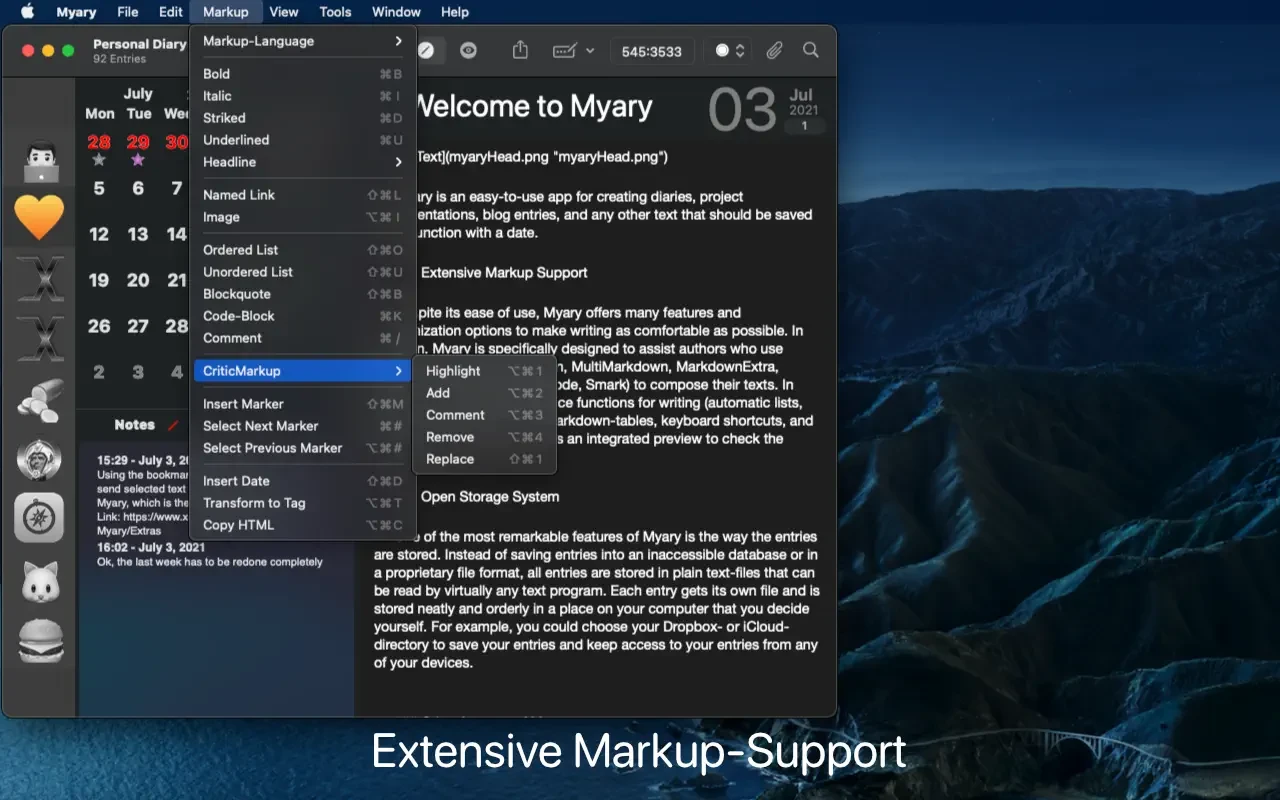Click the paperclip attachment icon
This screenshot has width=1280, height=800.
point(774,50)
